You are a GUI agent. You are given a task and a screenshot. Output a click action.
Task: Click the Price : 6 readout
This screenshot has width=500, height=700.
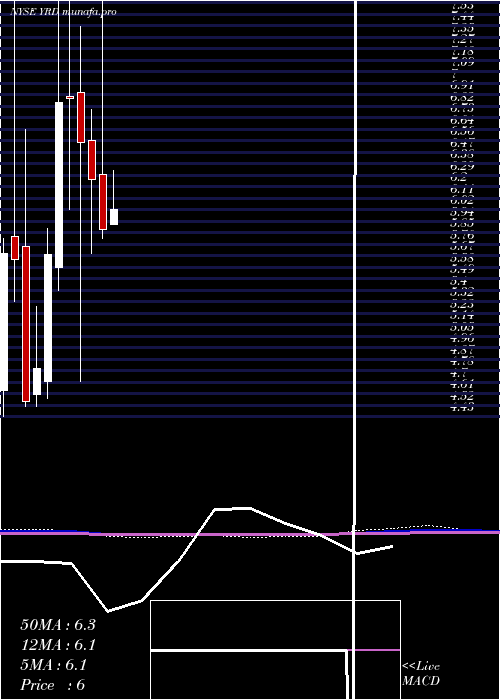(53, 685)
